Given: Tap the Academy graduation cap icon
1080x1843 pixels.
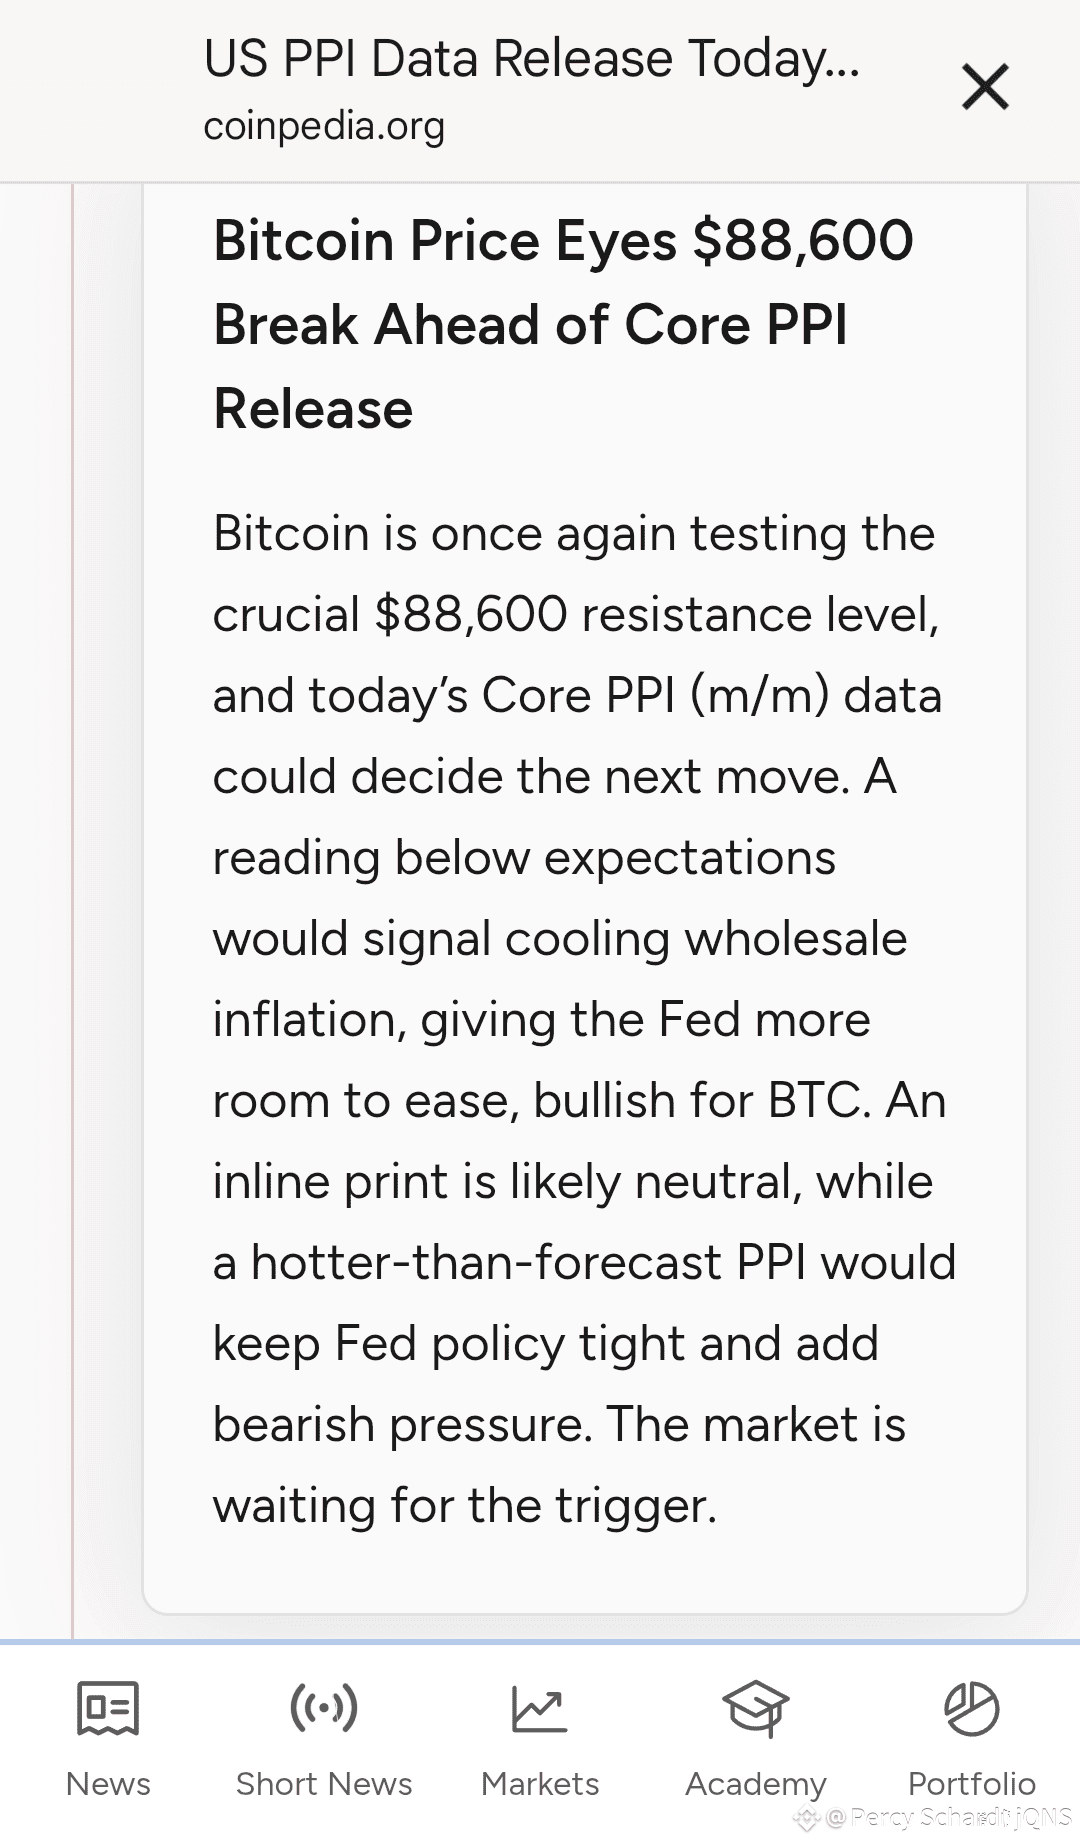Looking at the screenshot, I should (756, 1708).
